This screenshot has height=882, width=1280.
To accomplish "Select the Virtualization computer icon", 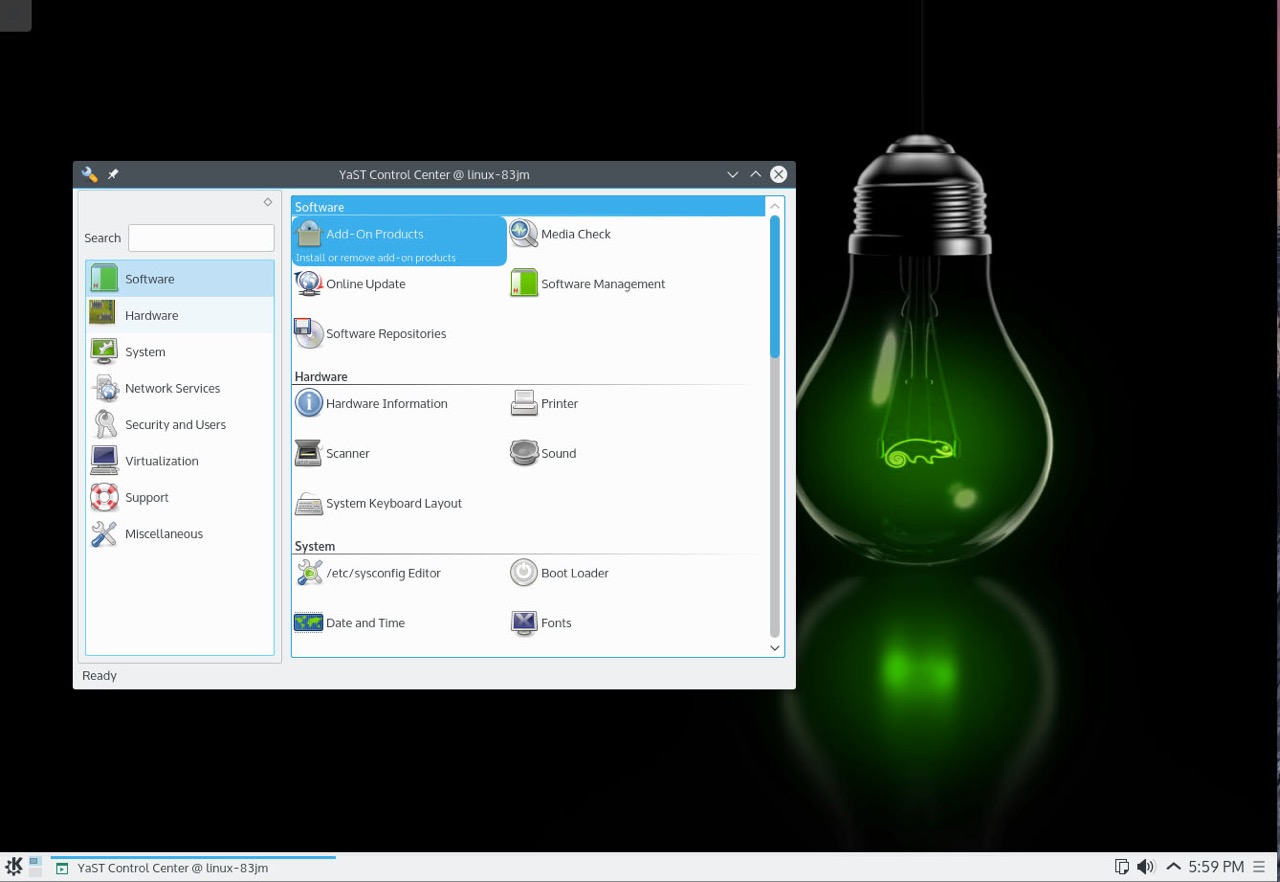I will tap(104, 461).
